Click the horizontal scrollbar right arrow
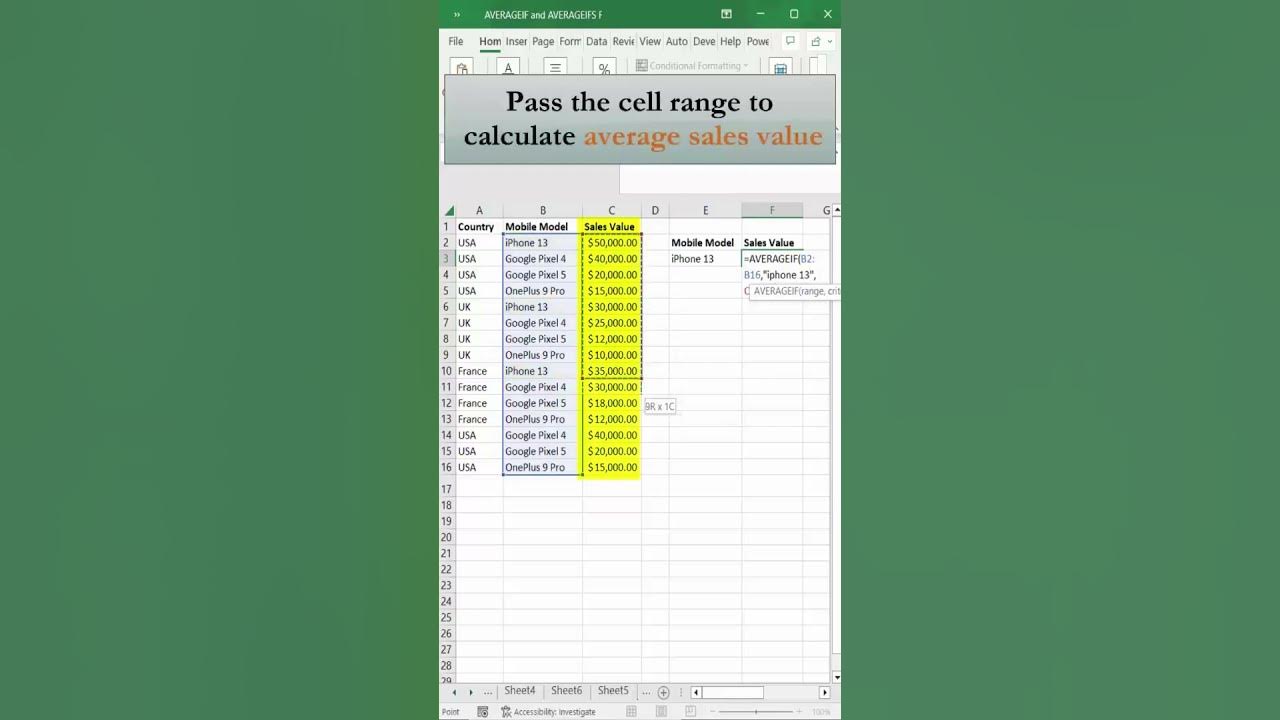 tap(825, 692)
